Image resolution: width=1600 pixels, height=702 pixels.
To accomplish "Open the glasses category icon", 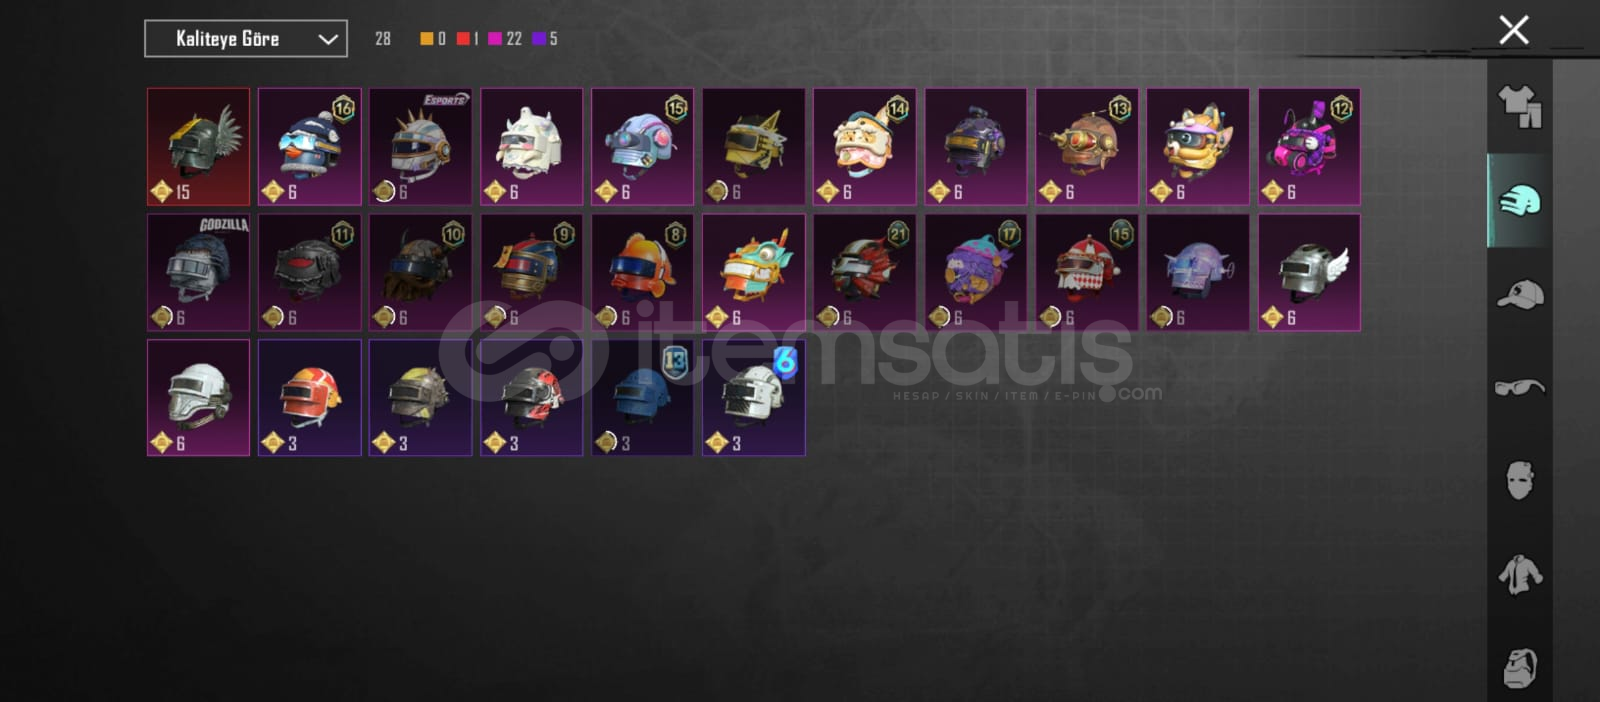I will [1519, 387].
